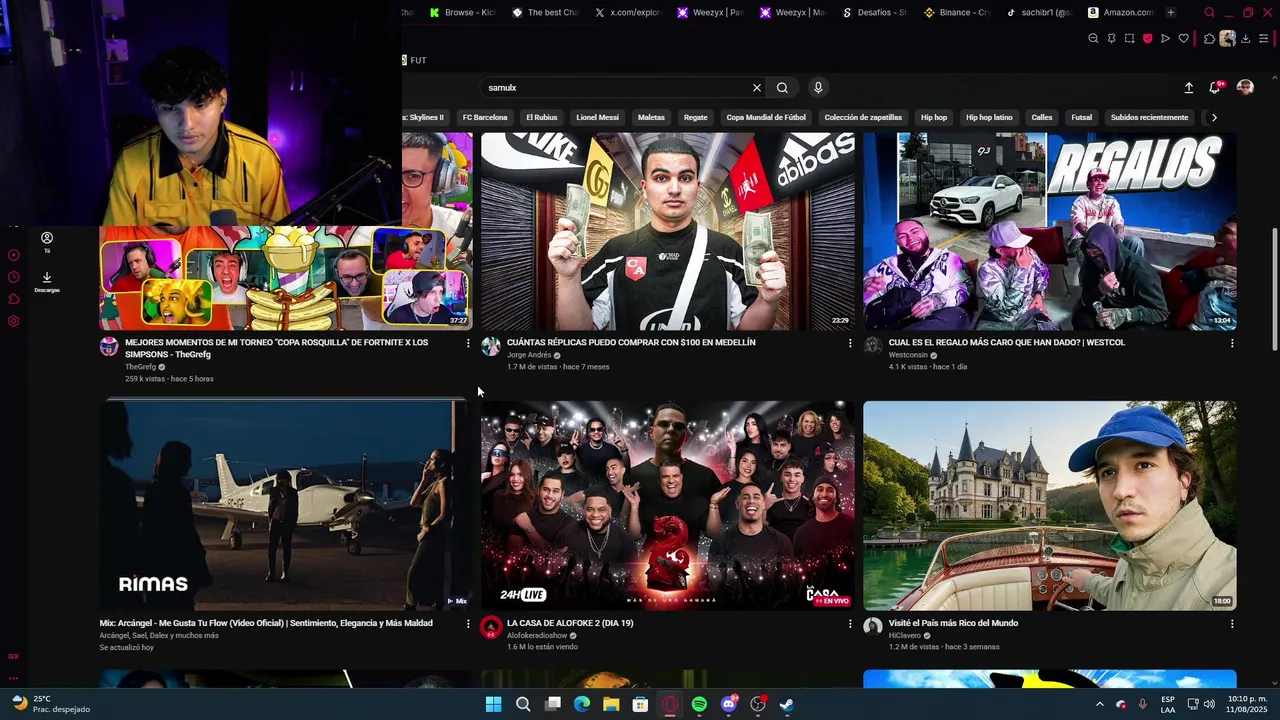Open the options menu for the Arcángel mix
The width and height of the screenshot is (1280, 720).
(468, 624)
